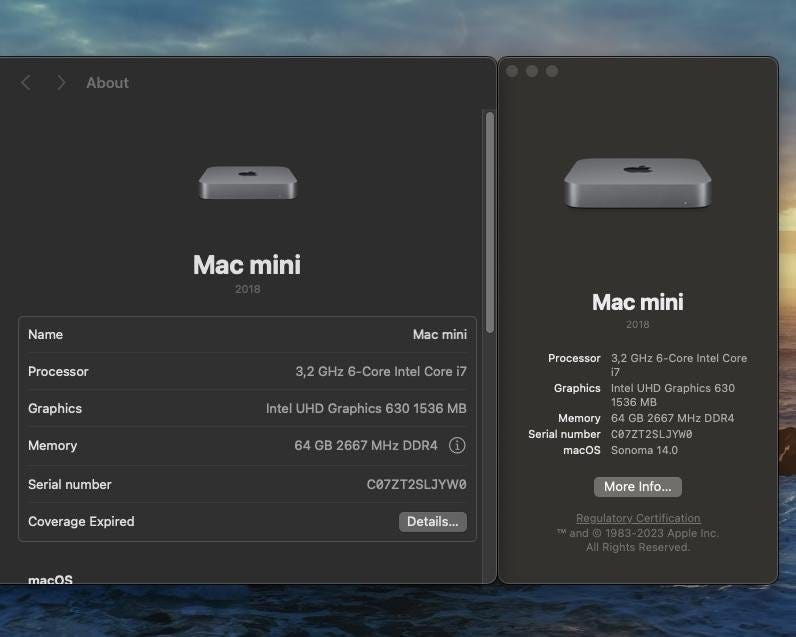
Task: Click the 'Memory' row label in About pane
Action: click(x=53, y=446)
